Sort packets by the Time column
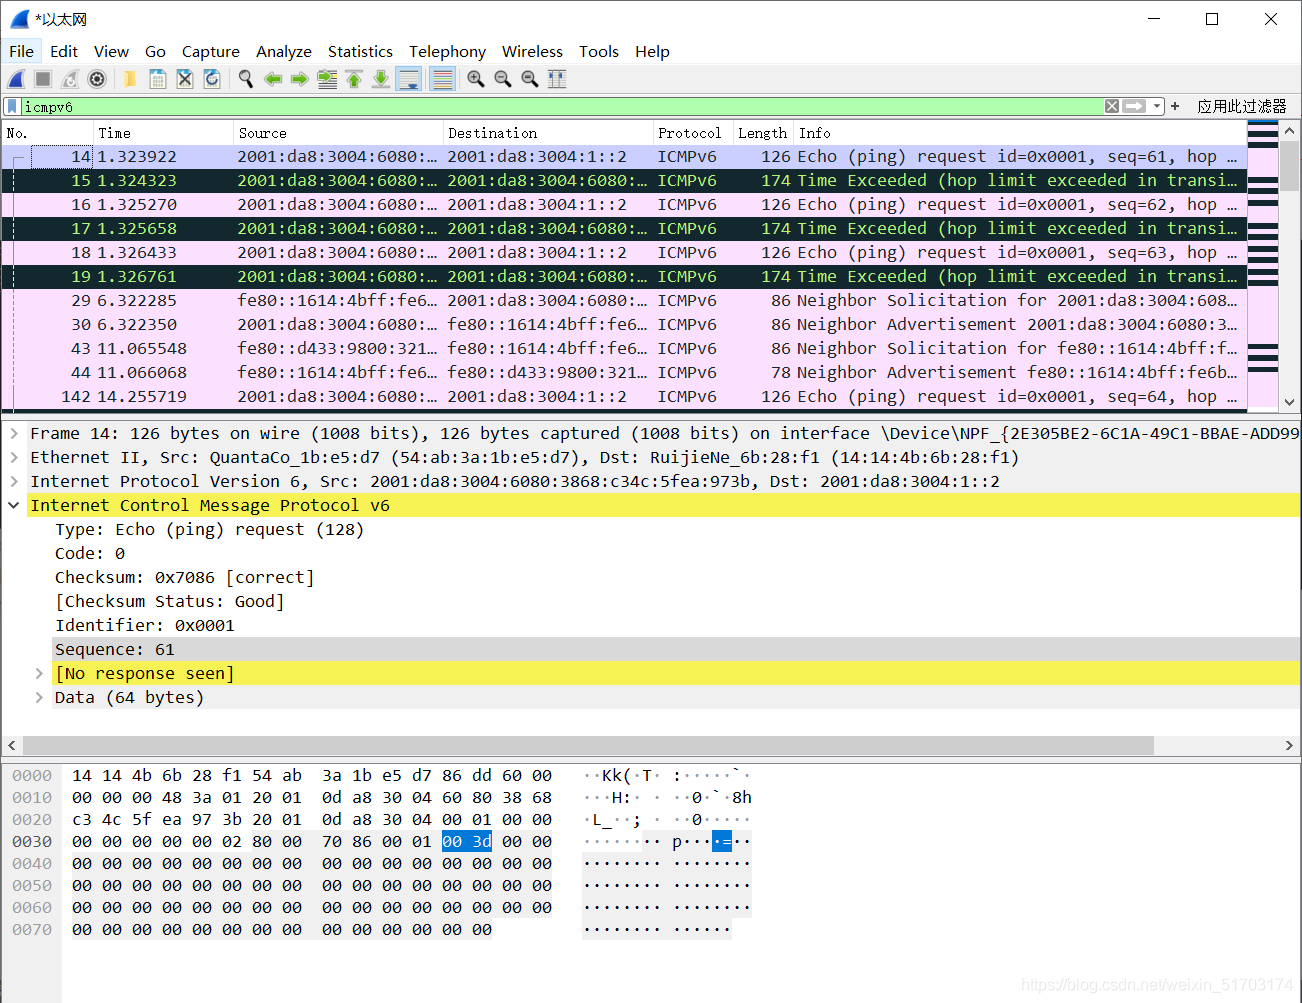Viewport: 1302px width, 1003px height. [163, 133]
